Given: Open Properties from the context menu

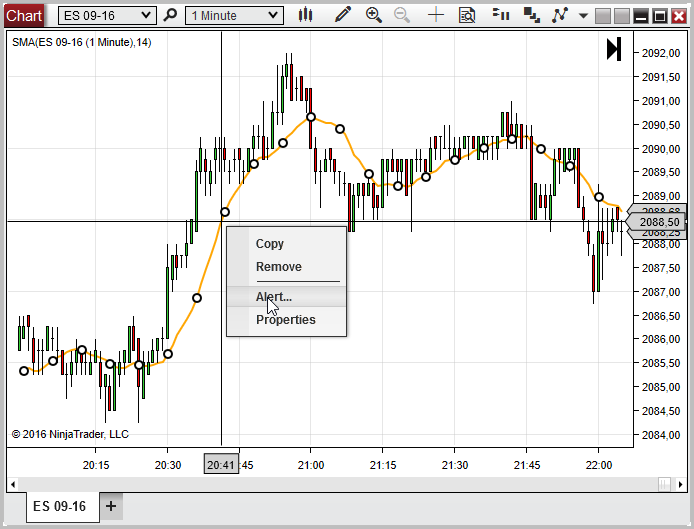Looking at the screenshot, I should coord(285,320).
